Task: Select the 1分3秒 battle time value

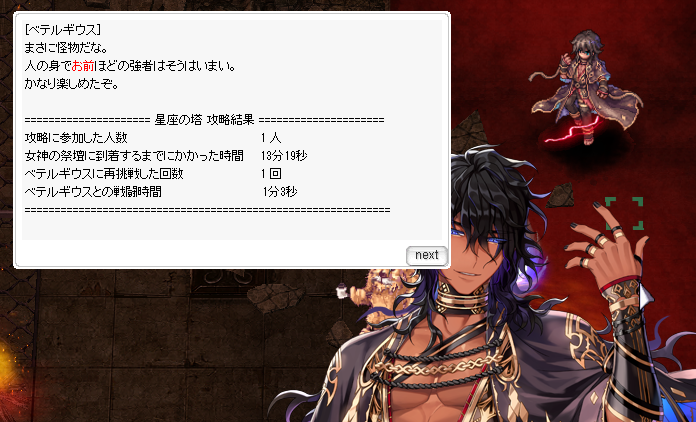Action: pyautogui.click(x=280, y=192)
